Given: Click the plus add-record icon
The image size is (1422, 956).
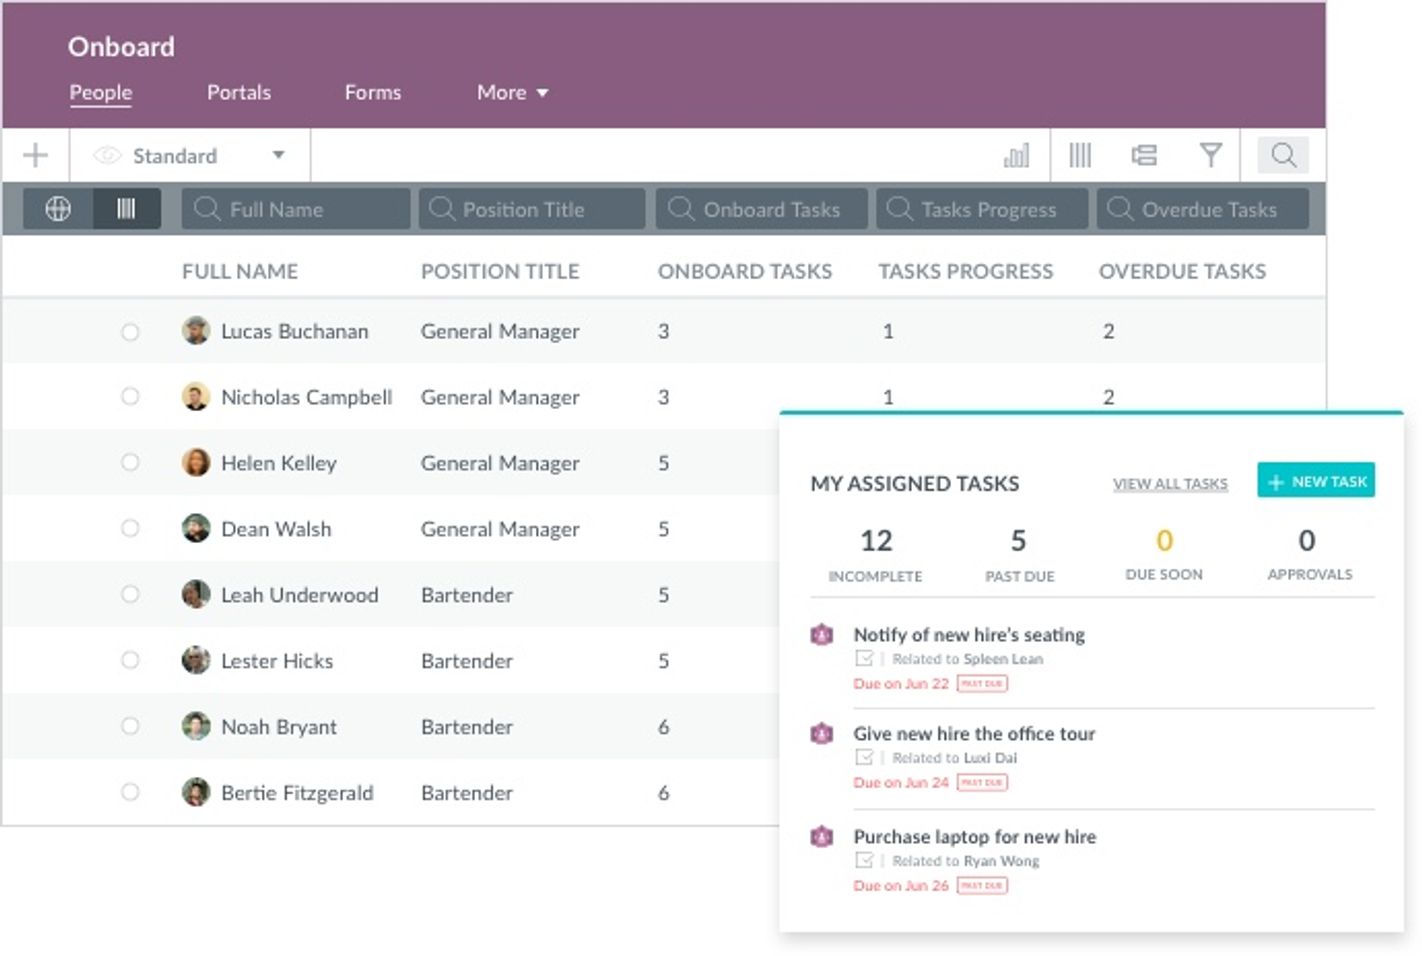Looking at the screenshot, I should point(35,155).
